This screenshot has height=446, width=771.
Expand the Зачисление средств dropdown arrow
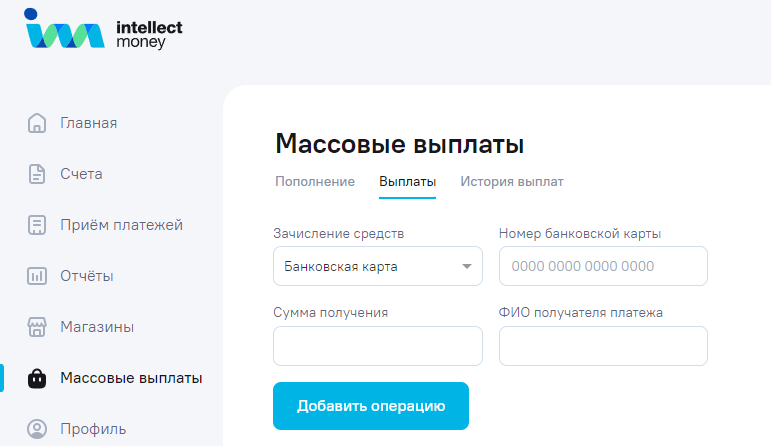tap(467, 267)
